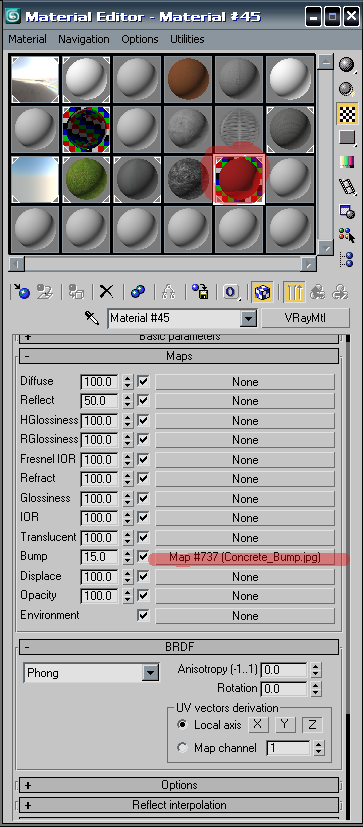Click the Make Material Copy icon

coord(138,292)
